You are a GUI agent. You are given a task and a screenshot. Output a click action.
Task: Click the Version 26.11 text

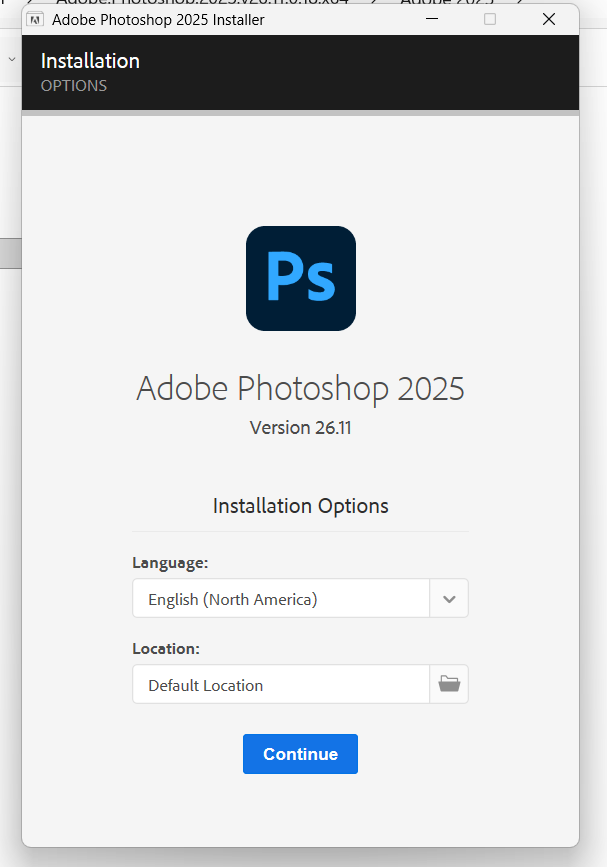click(300, 428)
